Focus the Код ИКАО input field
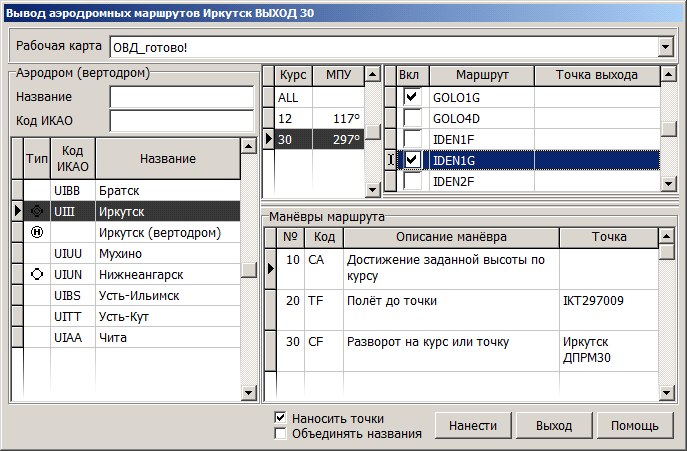 pos(181,121)
